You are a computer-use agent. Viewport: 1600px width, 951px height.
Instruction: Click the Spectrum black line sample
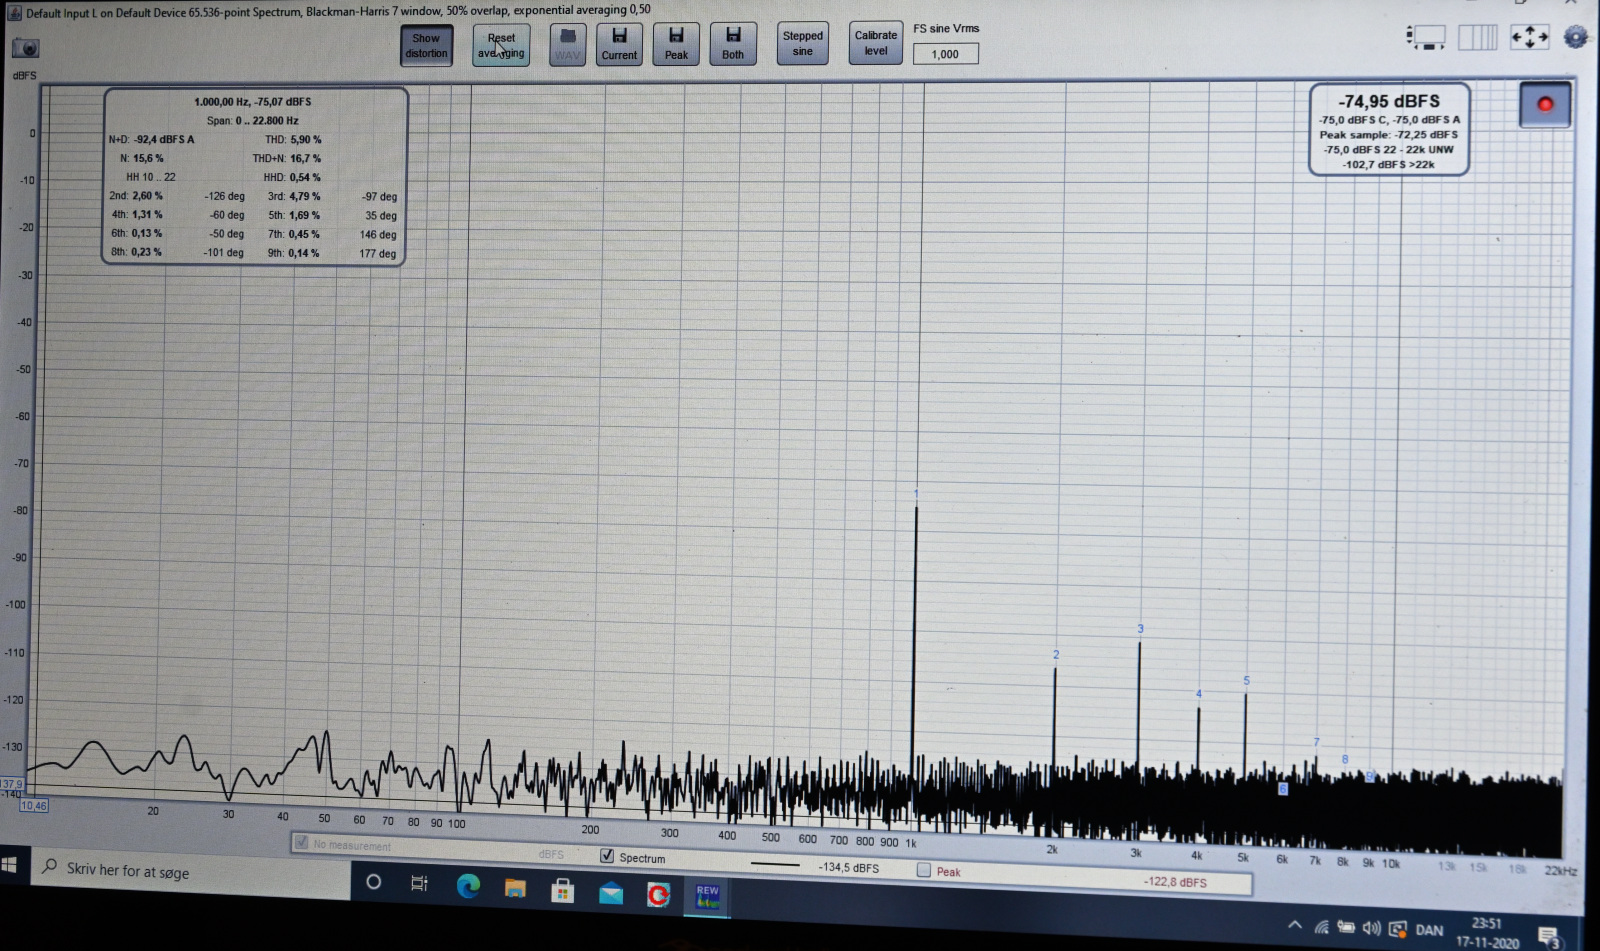point(775,865)
